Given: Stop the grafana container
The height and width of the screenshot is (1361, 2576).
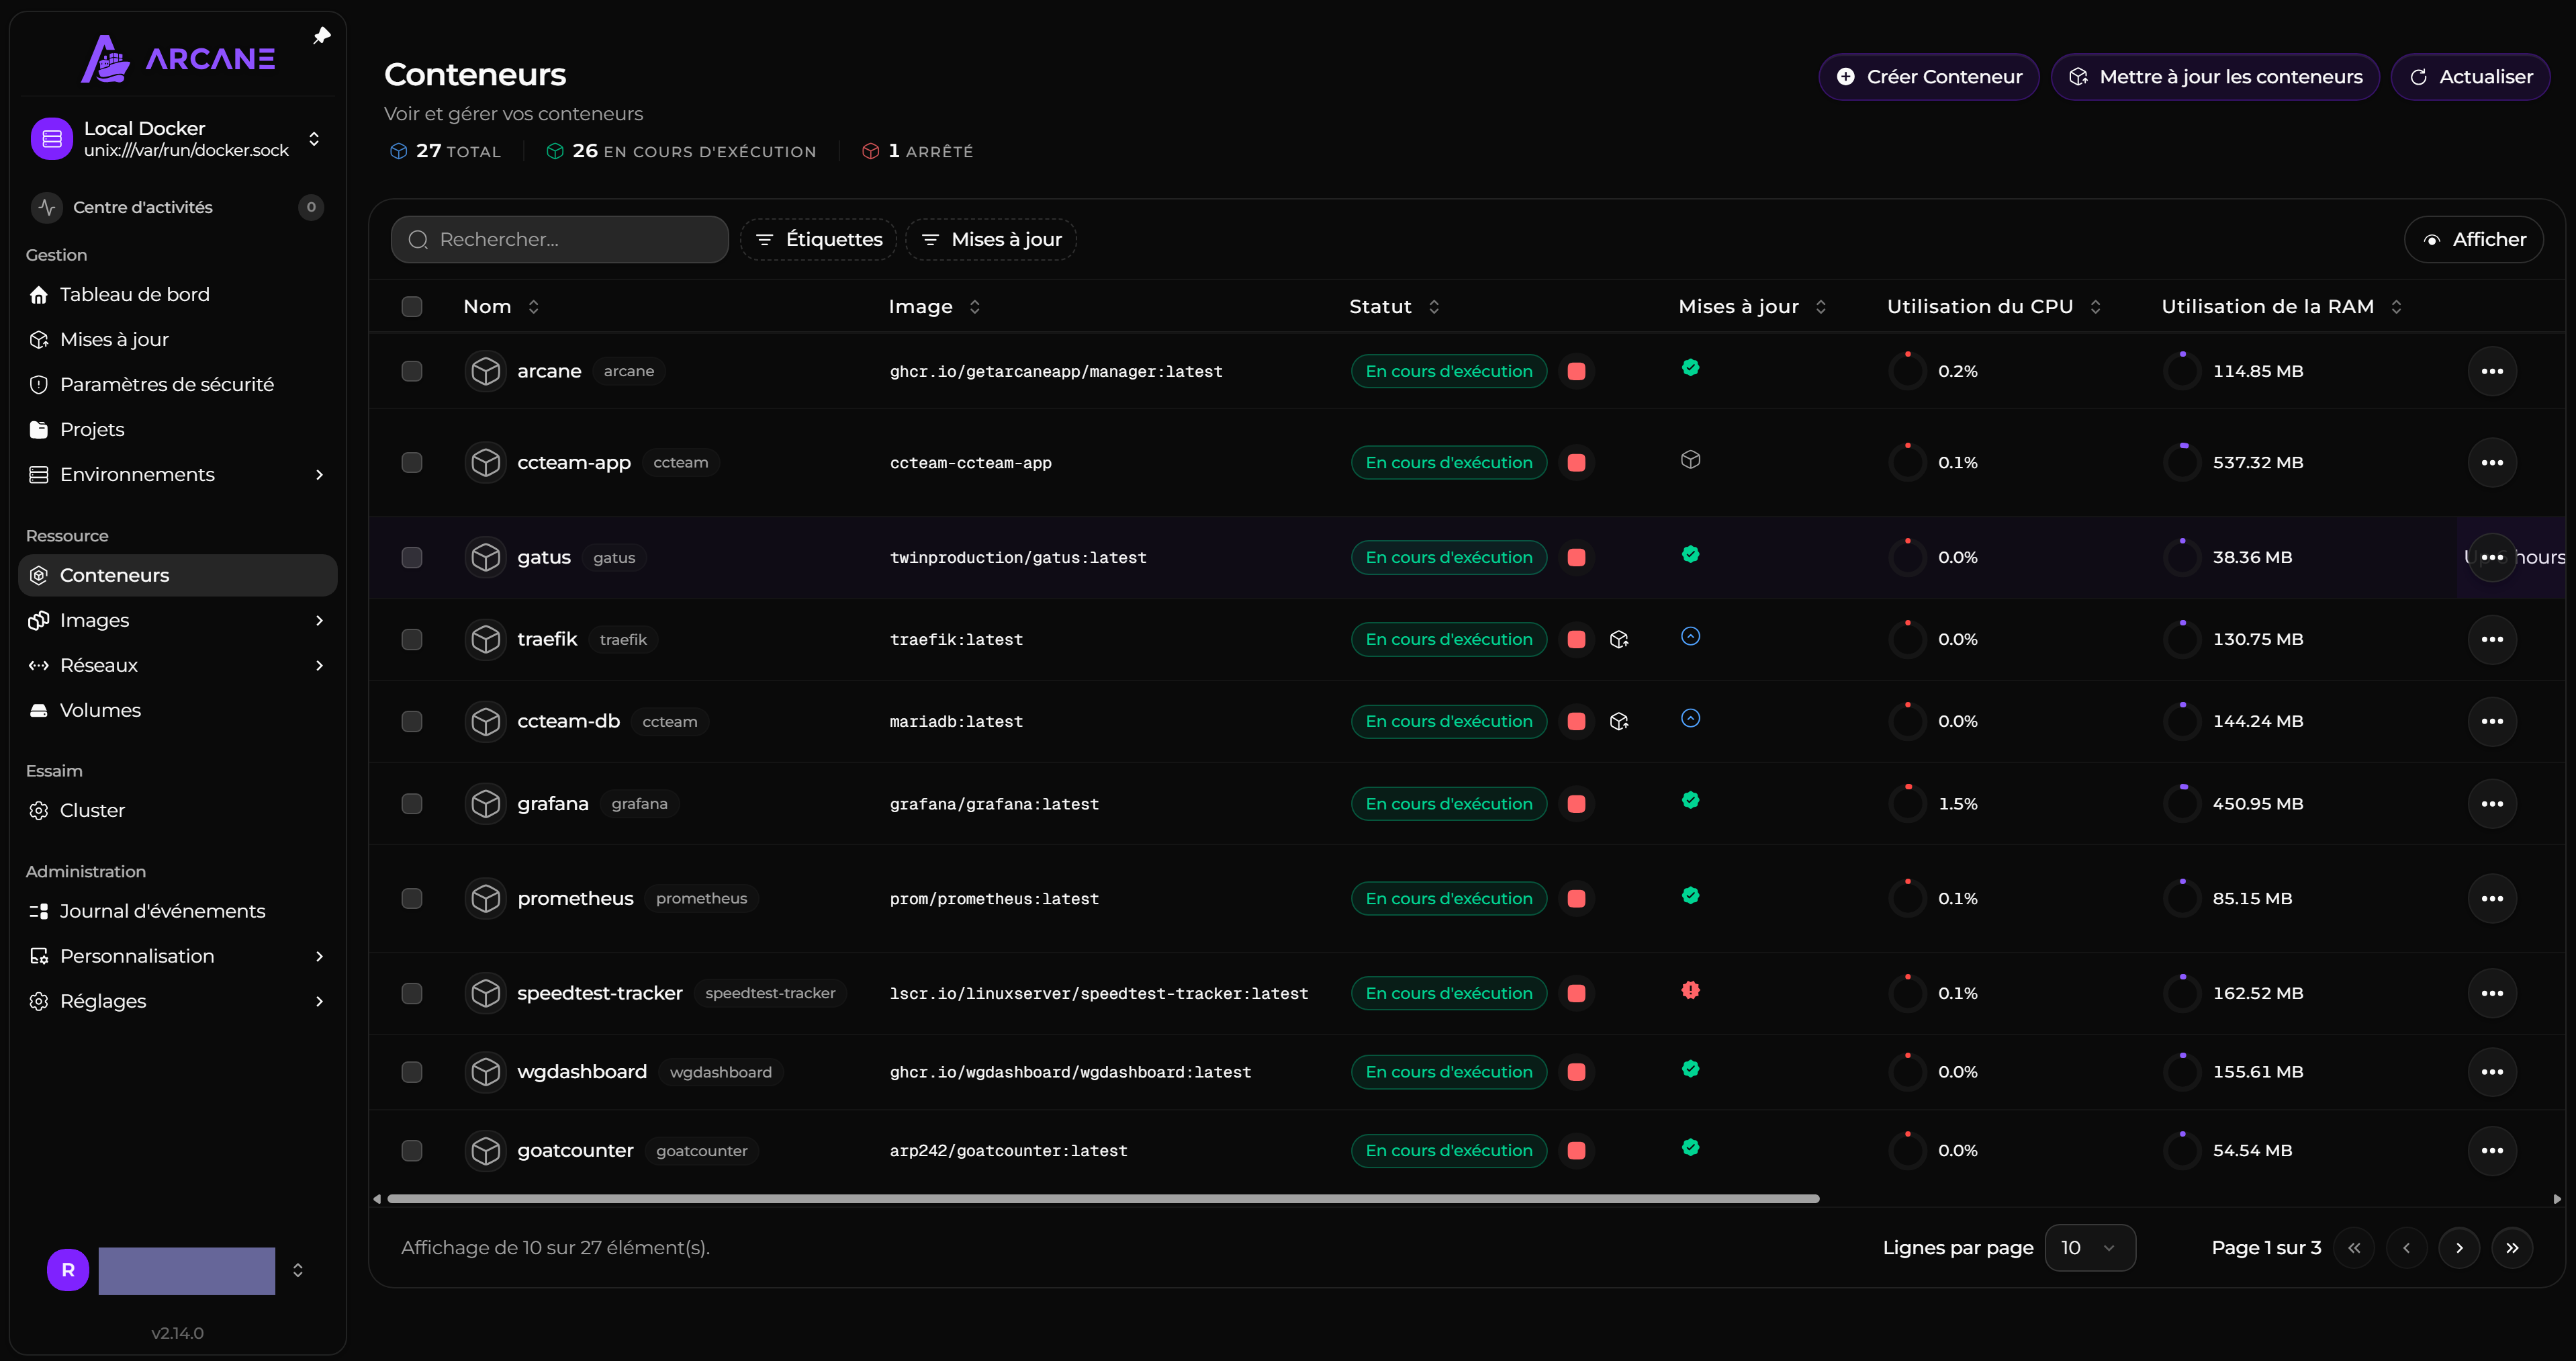Looking at the screenshot, I should pyautogui.click(x=1576, y=803).
